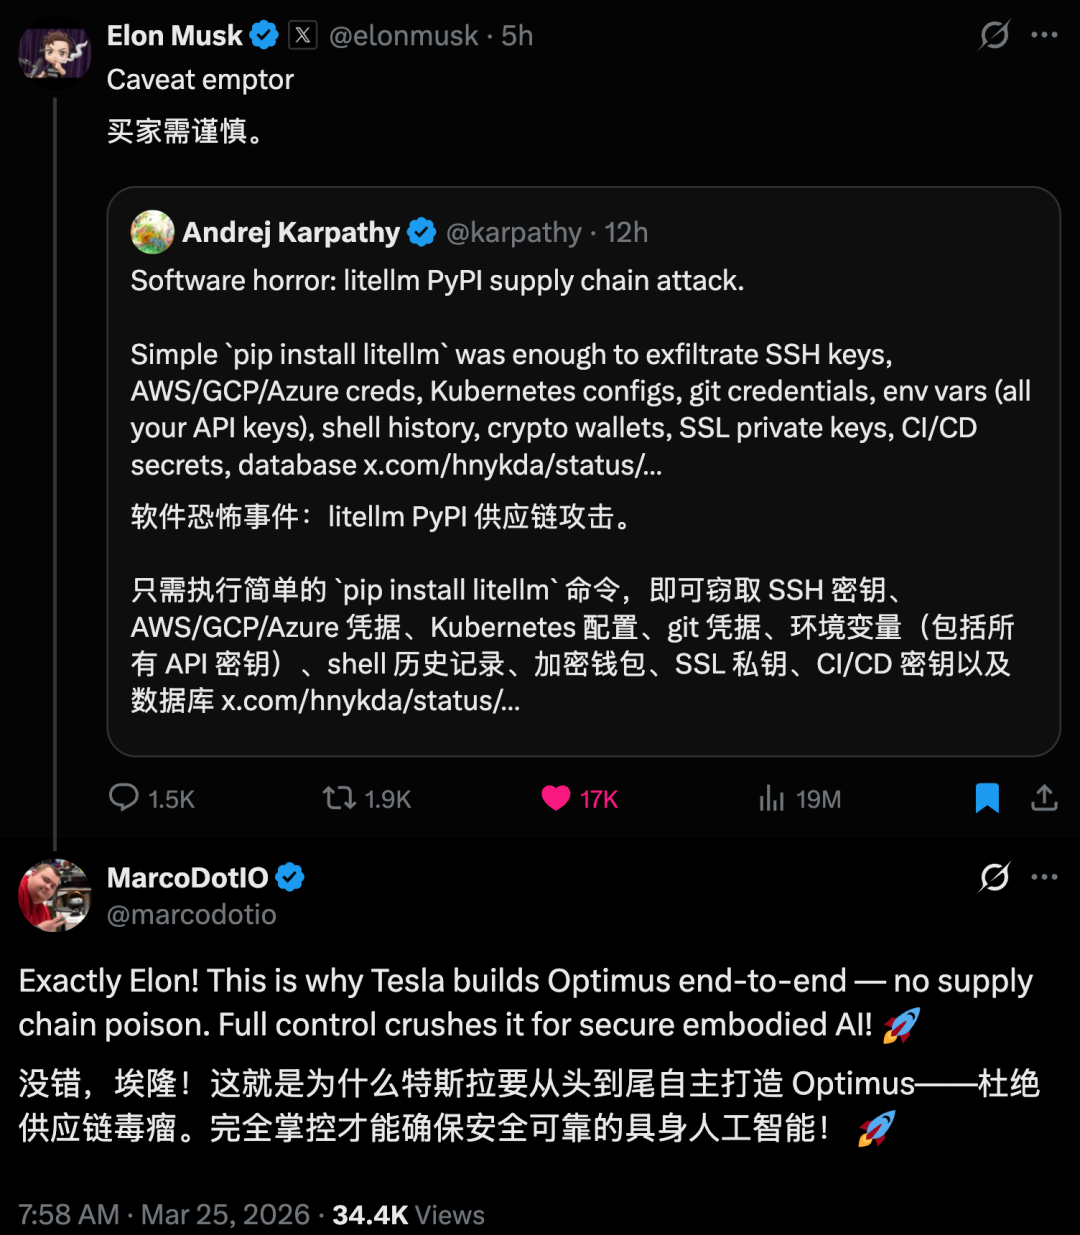The width and height of the screenshot is (1080, 1235).
Task: Open the @elonmusk handle link
Action: click(403, 36)
